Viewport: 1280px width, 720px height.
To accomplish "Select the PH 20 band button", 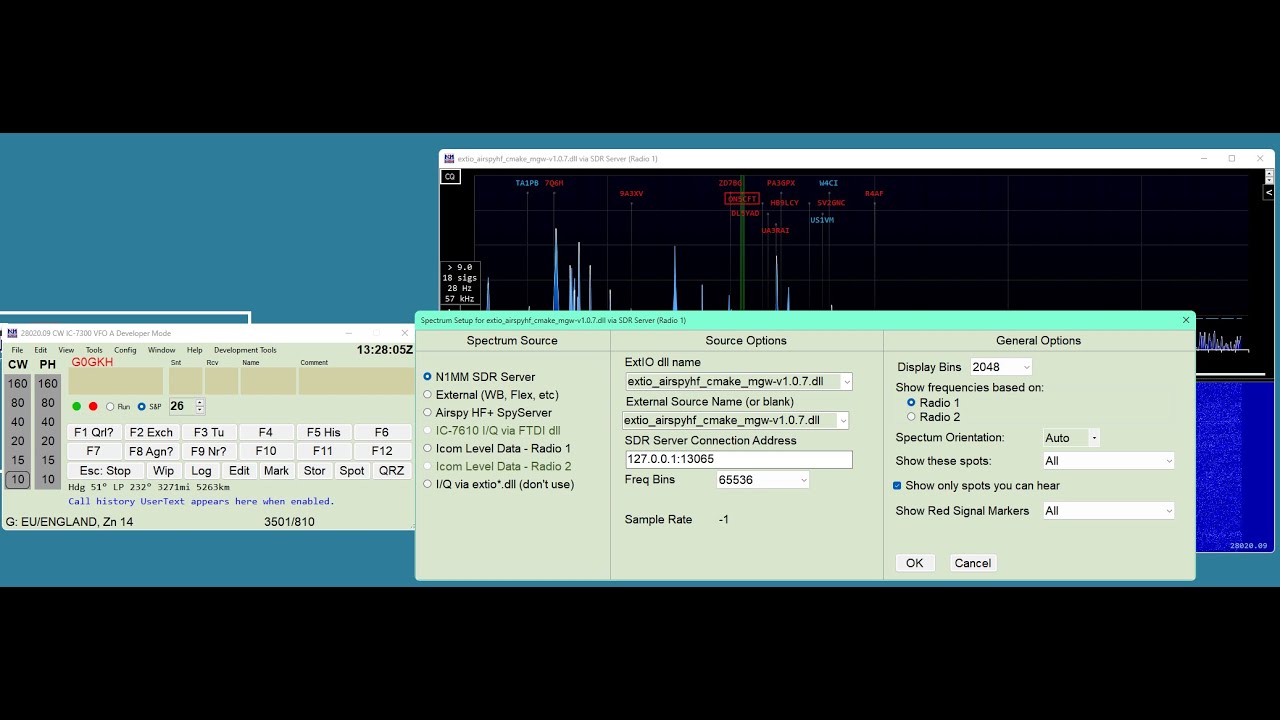I will pyautogui.click(x=48, y=441).
